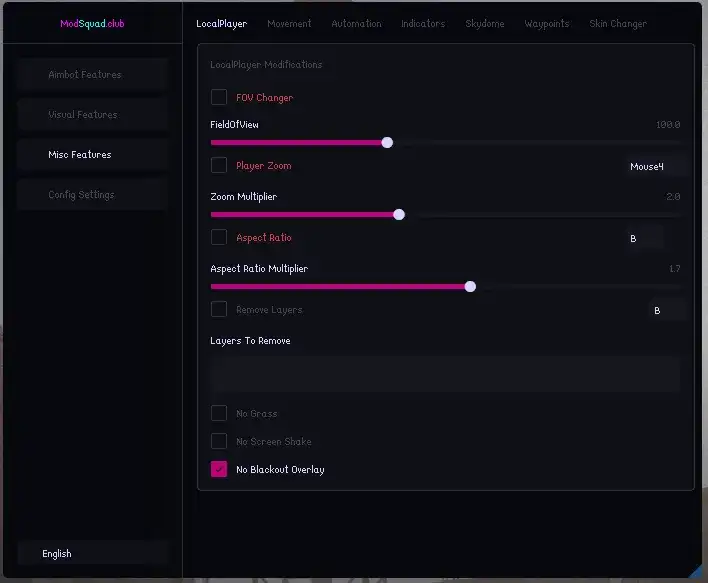
Task: Enable the Aspect Ratio checkbox
Action: (x=219, y=237)
